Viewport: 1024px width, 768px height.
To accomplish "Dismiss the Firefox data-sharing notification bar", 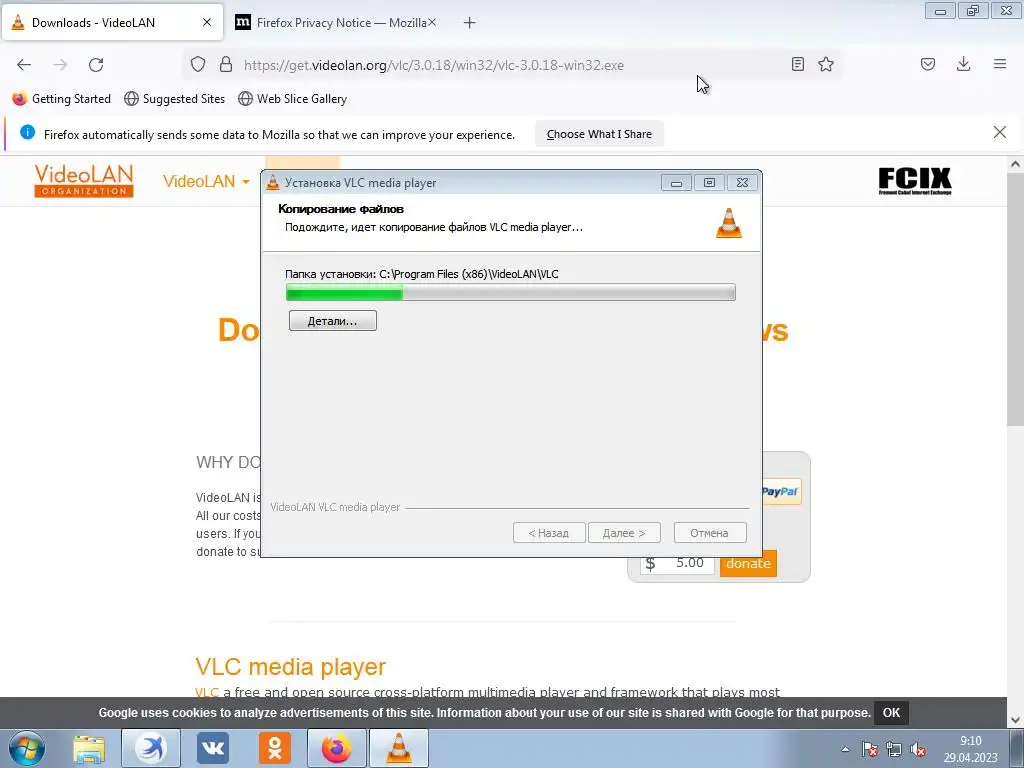I will tap(1000, 133).
